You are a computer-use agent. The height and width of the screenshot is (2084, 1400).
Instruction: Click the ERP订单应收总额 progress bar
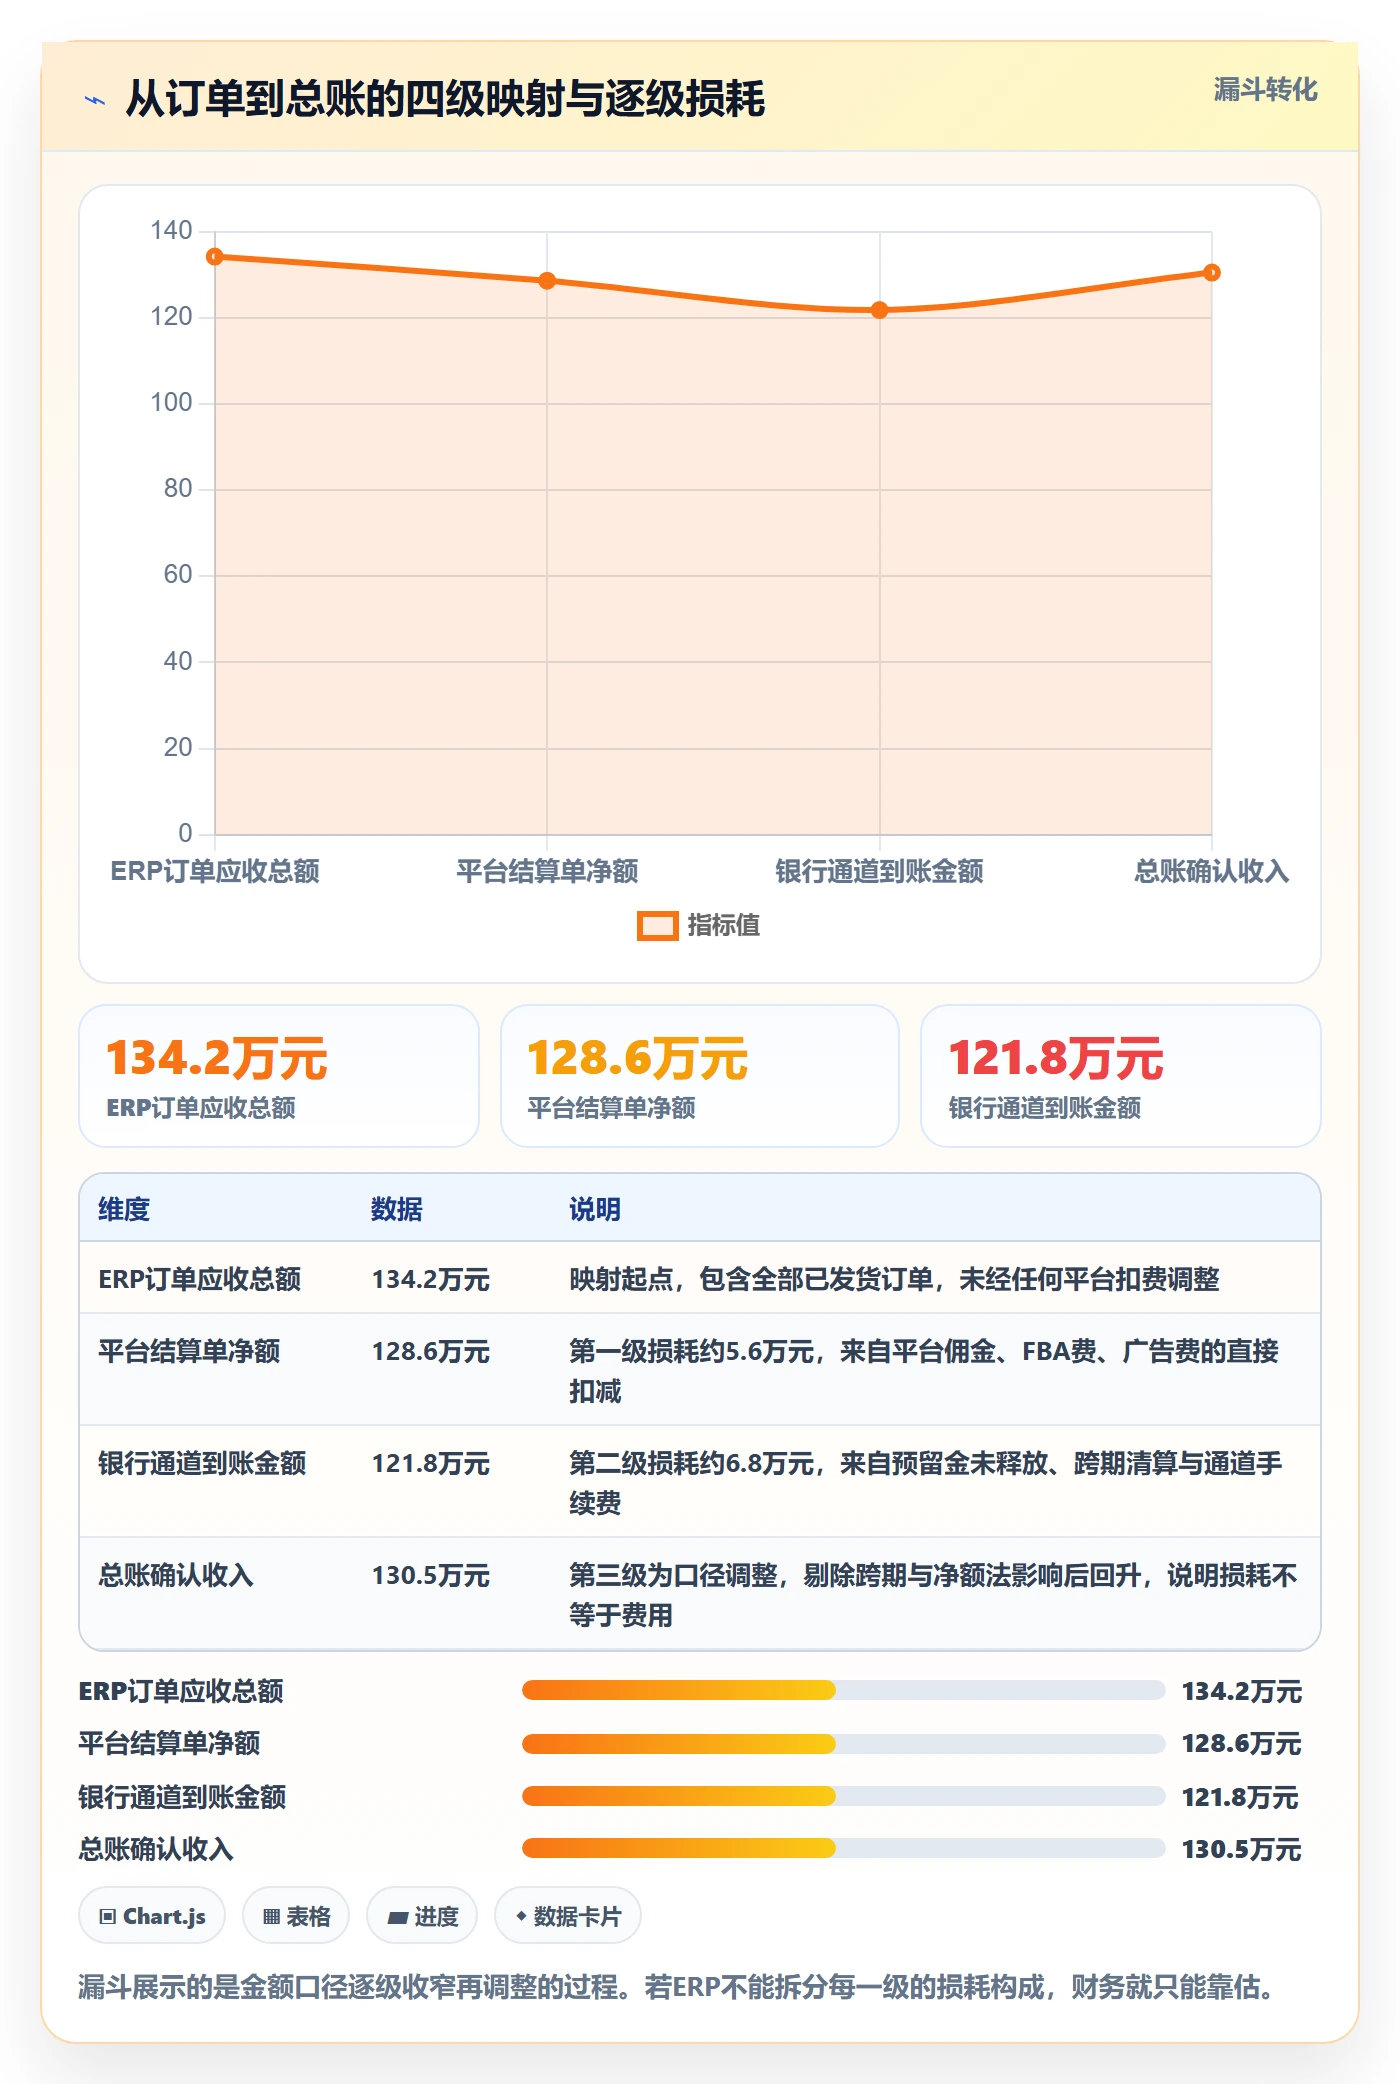(x=843, y=1690)
